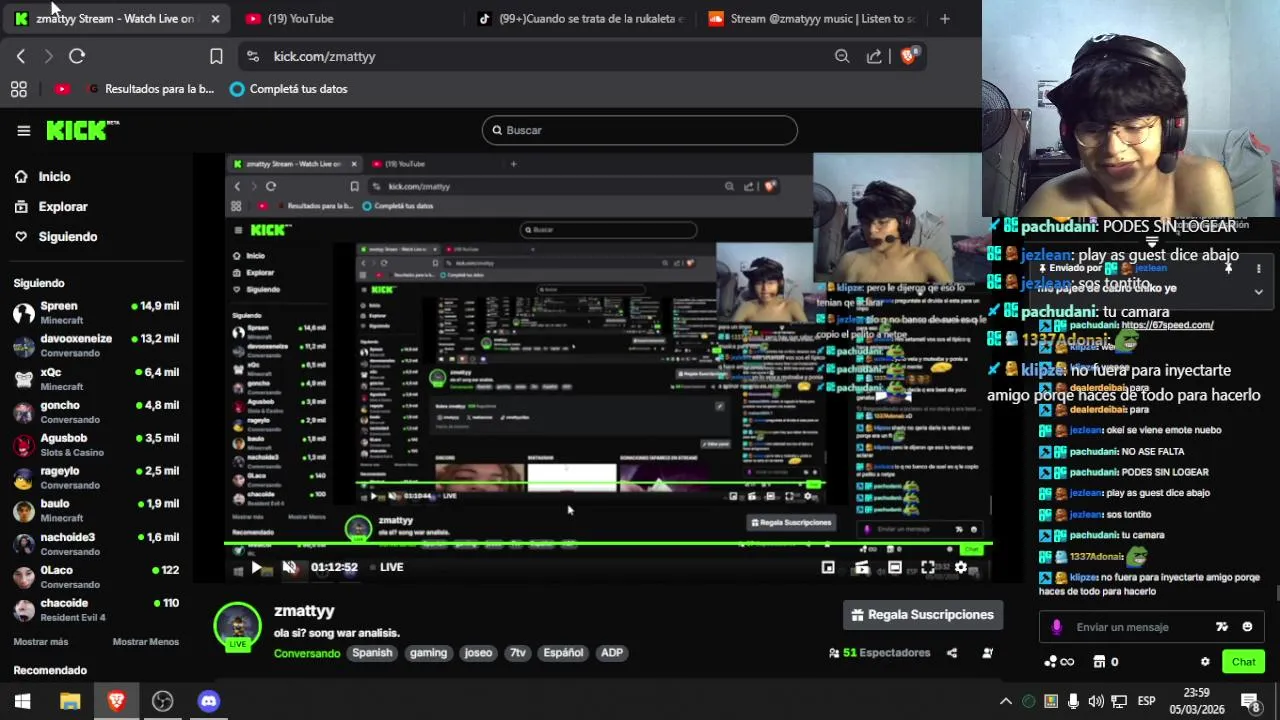Image resolution: width=1280 pixels, height=720 pixels.
Task: Open emote picker in chat input
Action: tap(1247, 627)
